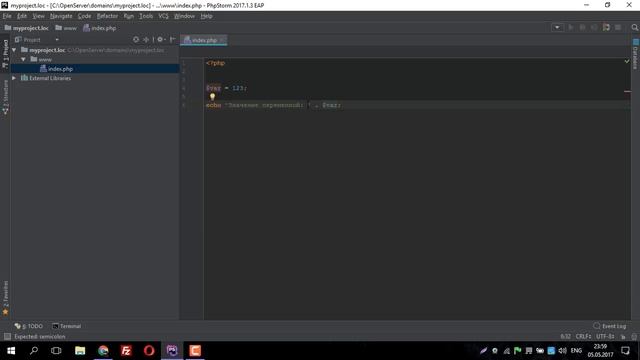Click the <?php opening tag
640x360 pixels.
216,63
